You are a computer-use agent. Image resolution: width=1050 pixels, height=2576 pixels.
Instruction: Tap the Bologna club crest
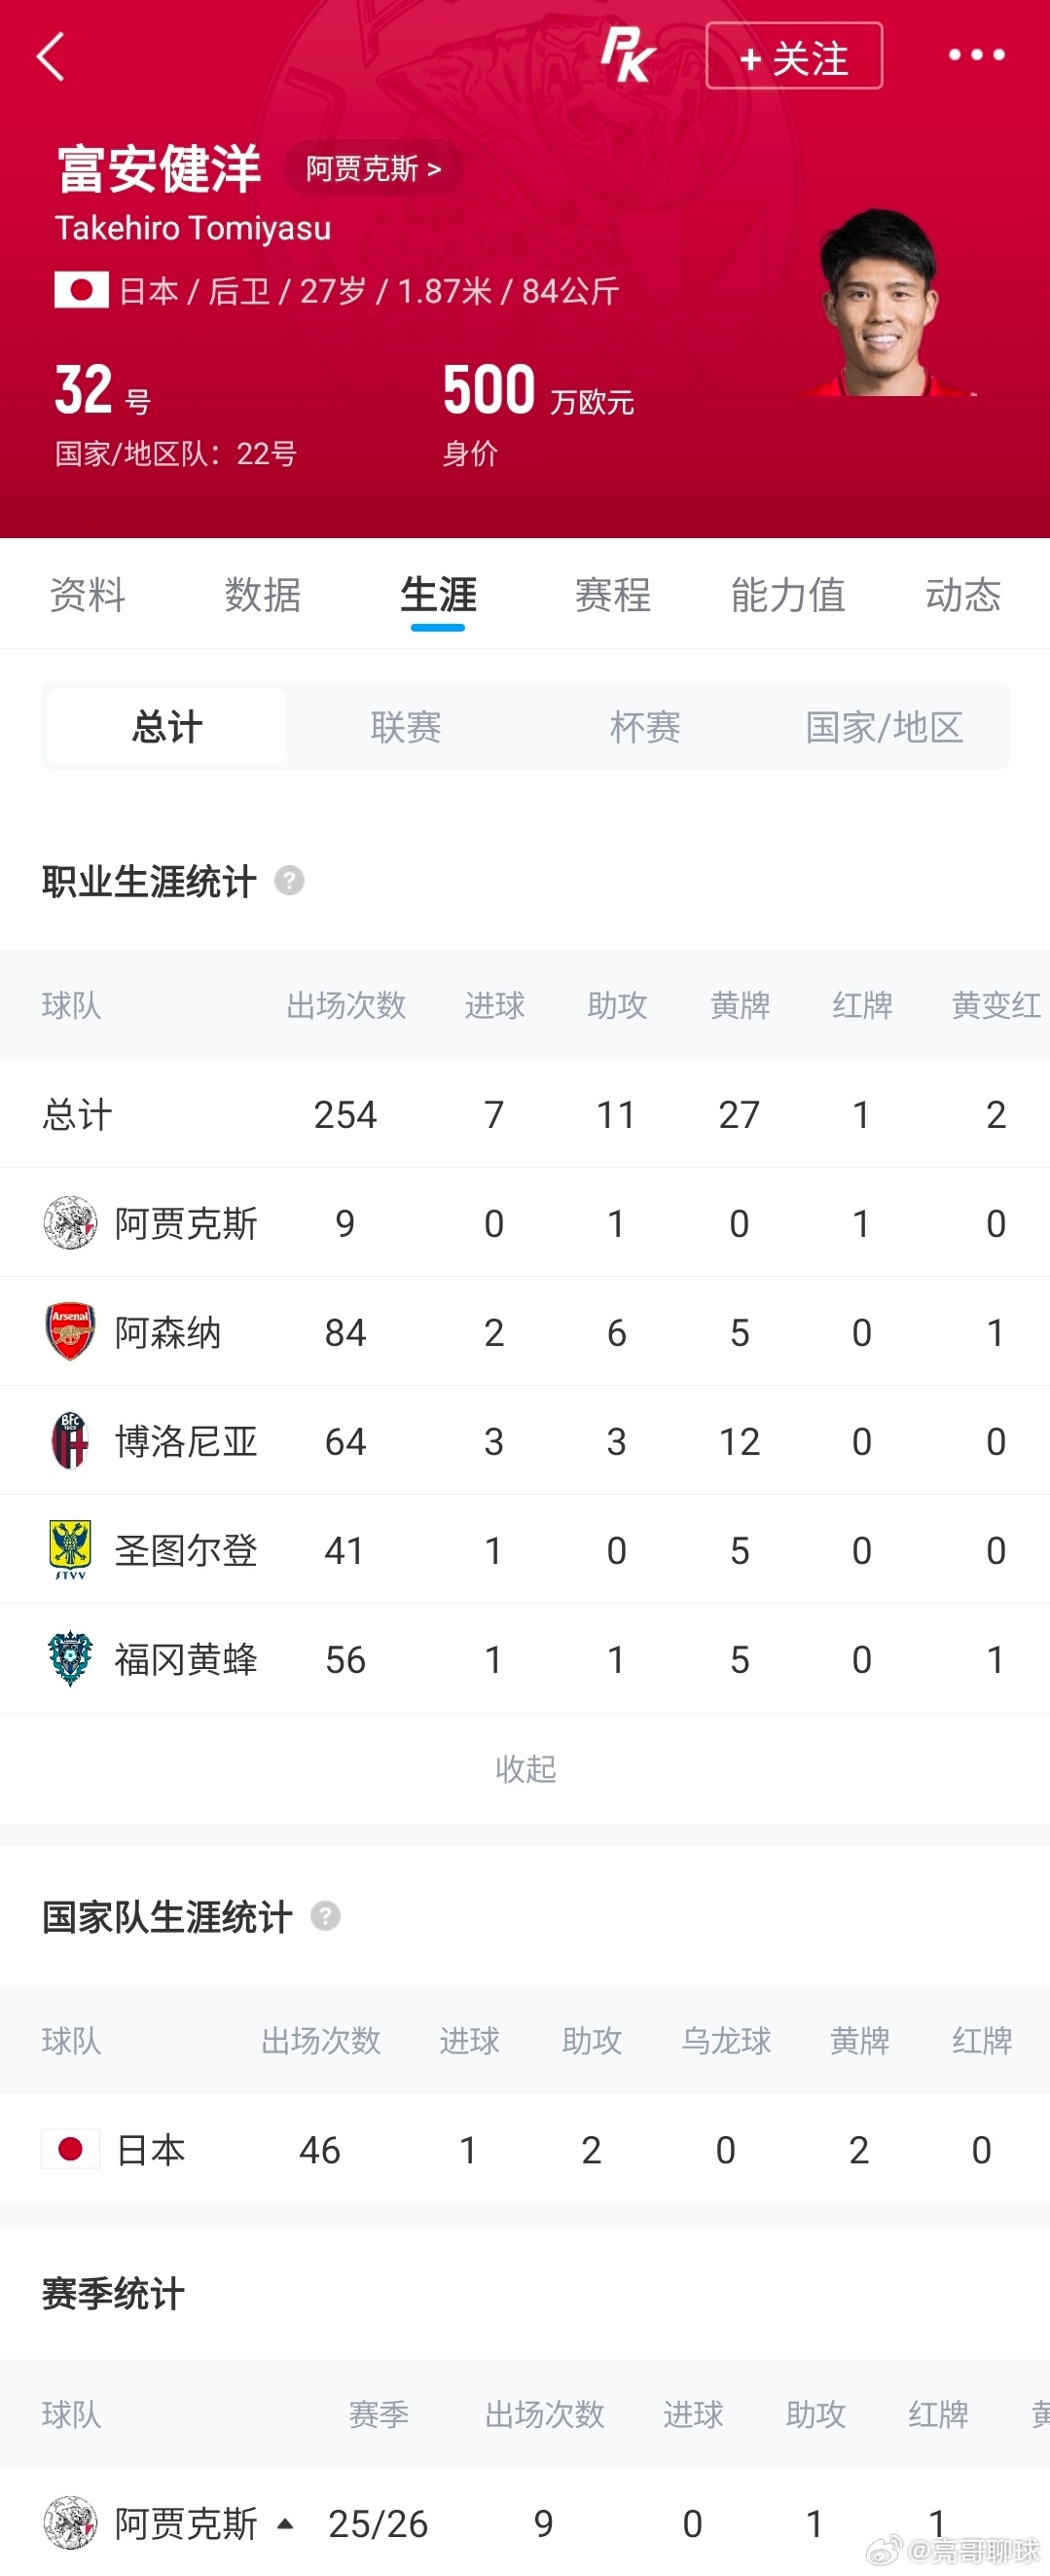(70, 1441)
